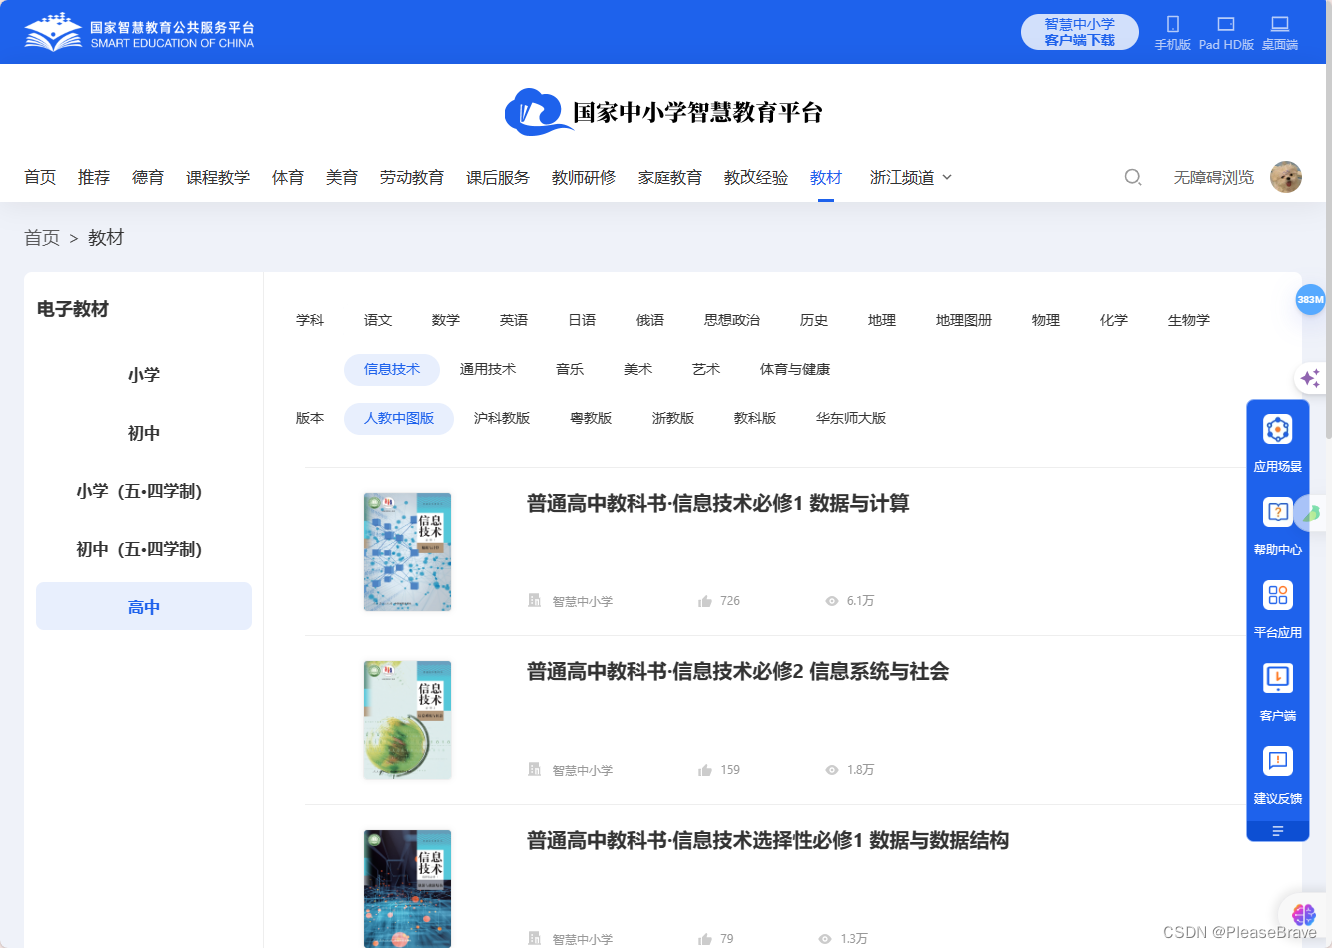Image resolution: width=1332 pixels, height=948 pixels.
Task: Like the 选择性必修1 数据与数据结构 textbook
Action: [x=705, y=939]
